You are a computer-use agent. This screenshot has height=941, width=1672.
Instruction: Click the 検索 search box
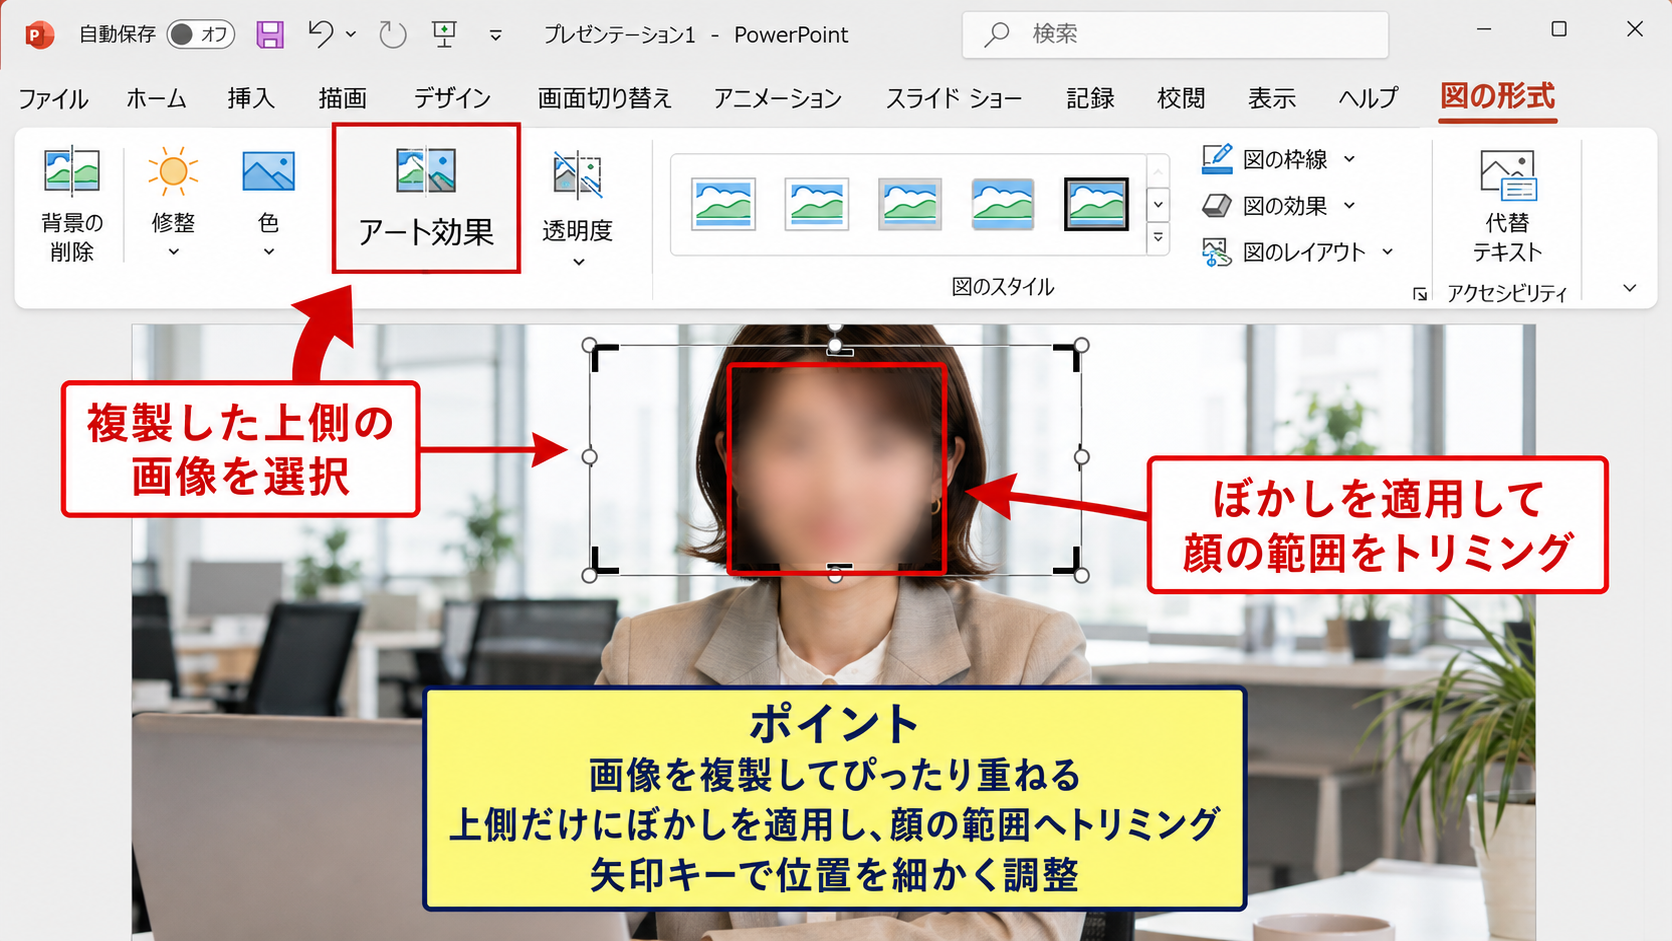click(1175, 35)
